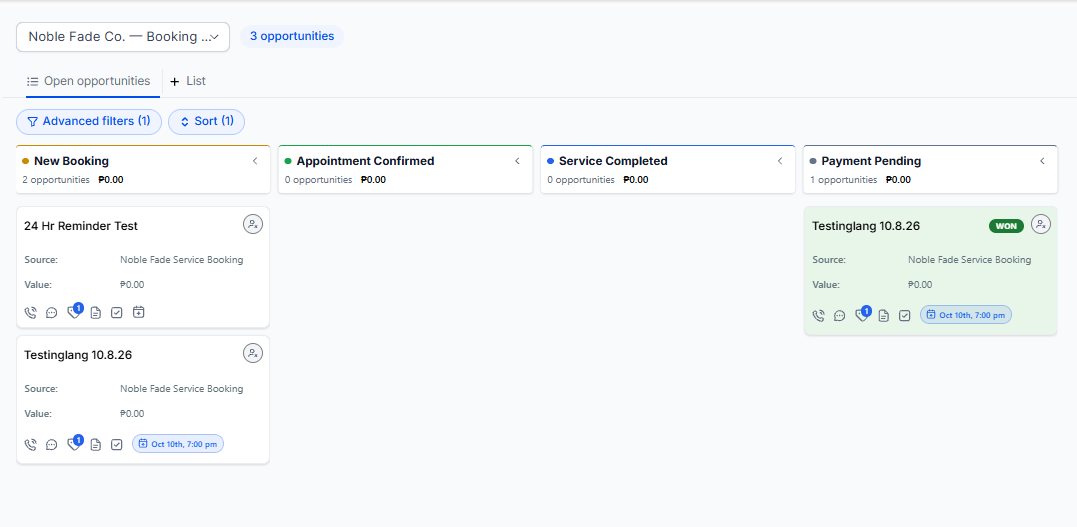Click Oct 10th appointment chip in New Booking
The image size is (1077, 527).
click(178, 444)
